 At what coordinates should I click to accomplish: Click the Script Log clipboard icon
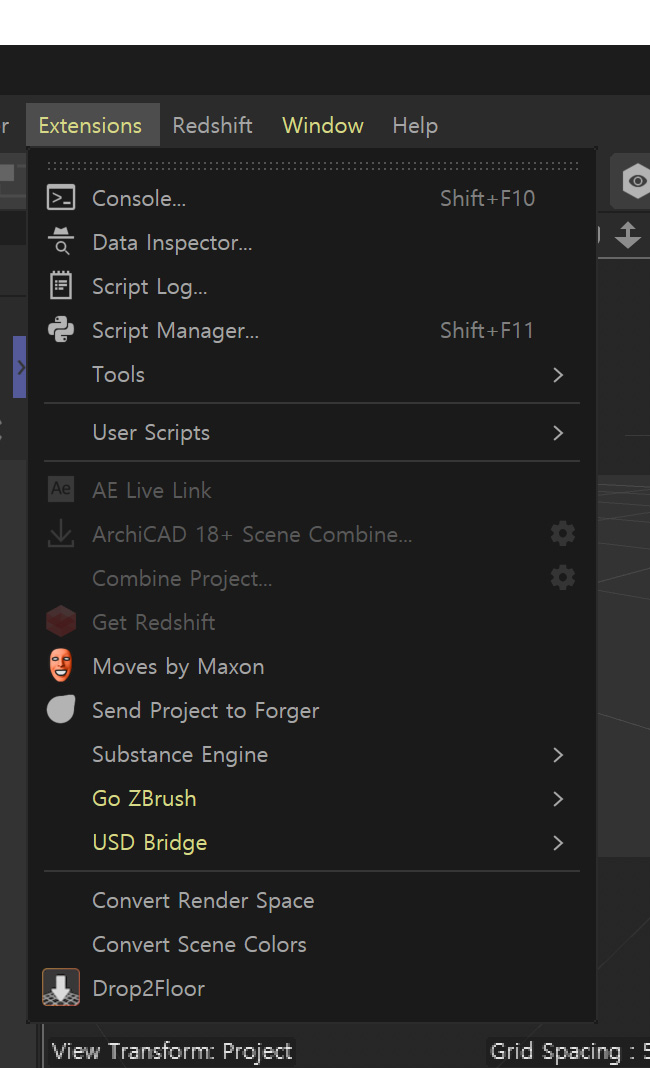[x=61, y=285]
